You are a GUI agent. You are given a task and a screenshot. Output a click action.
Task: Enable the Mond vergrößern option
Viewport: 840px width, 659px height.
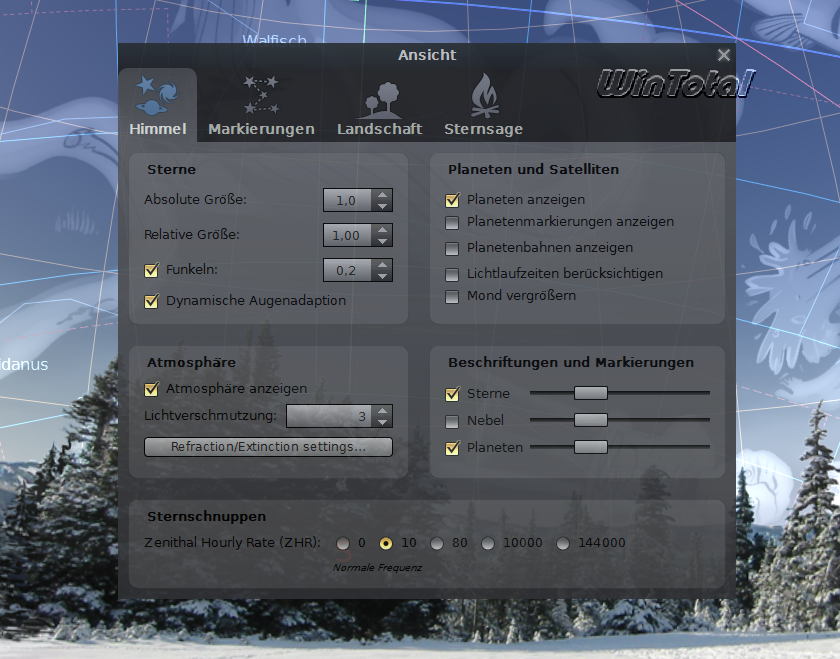point(452,296)
